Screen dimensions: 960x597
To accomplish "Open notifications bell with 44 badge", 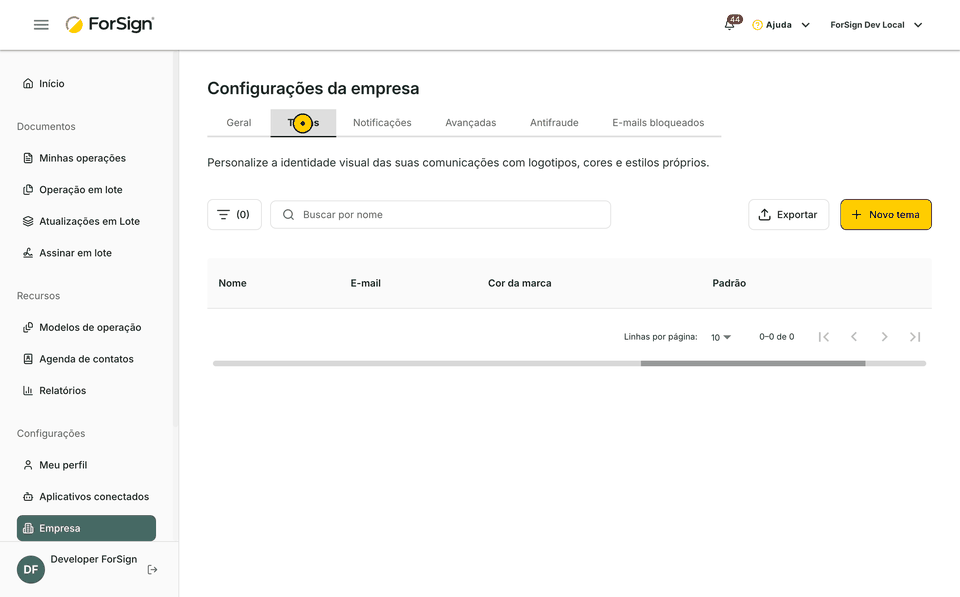I will click(731, 23).
